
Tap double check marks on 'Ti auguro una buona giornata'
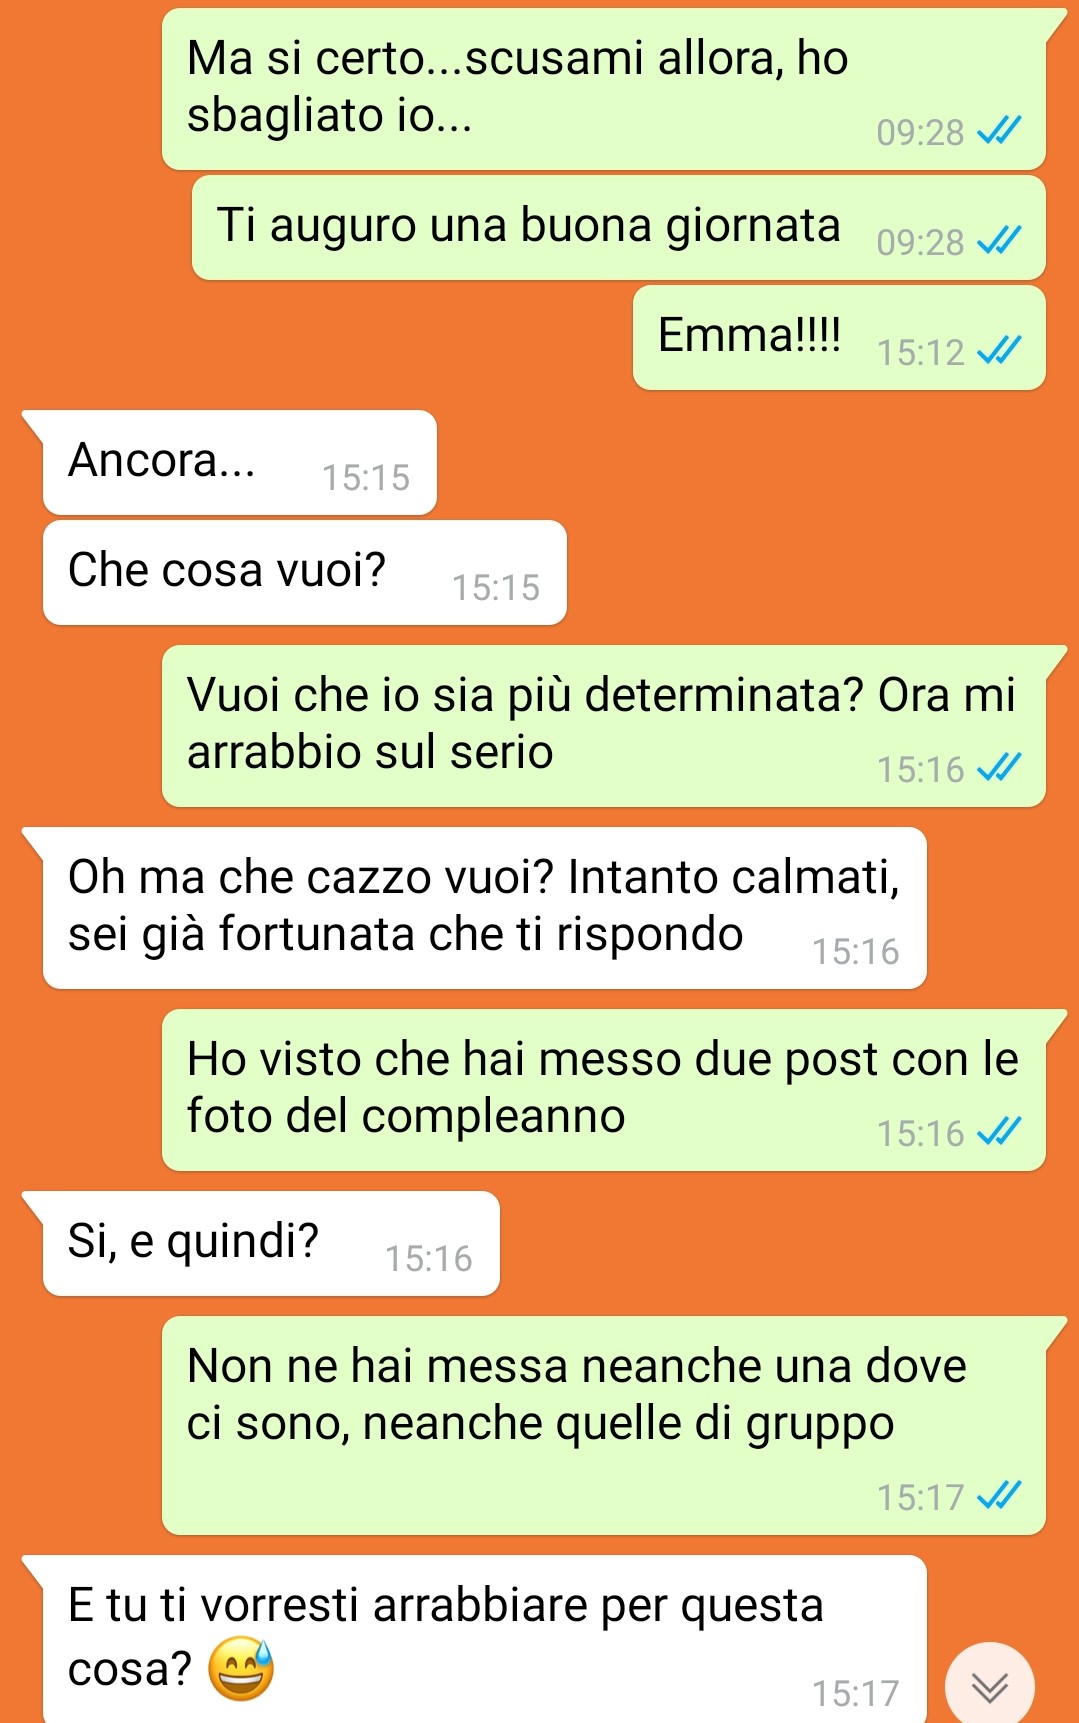tap(999, 240)
